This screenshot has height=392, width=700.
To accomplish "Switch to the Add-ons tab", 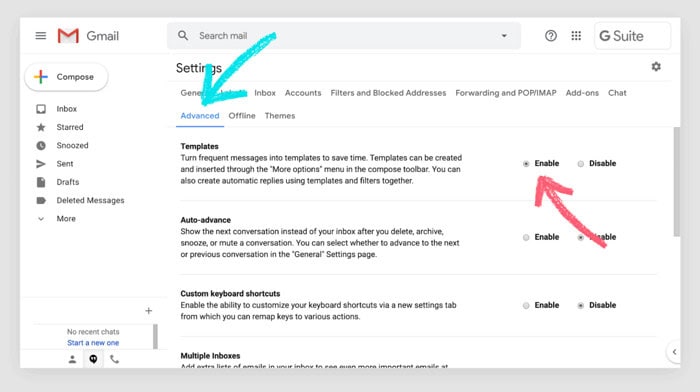I will click(582, 93).
